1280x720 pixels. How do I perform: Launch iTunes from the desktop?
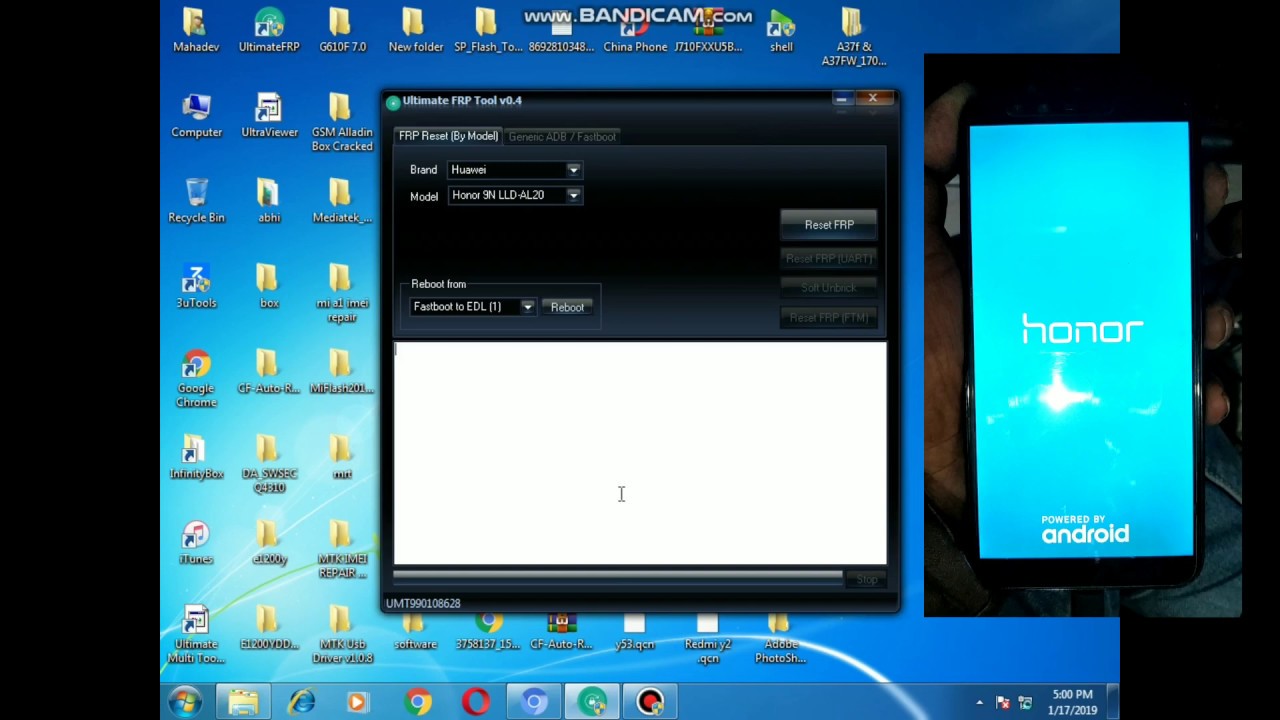196,543
